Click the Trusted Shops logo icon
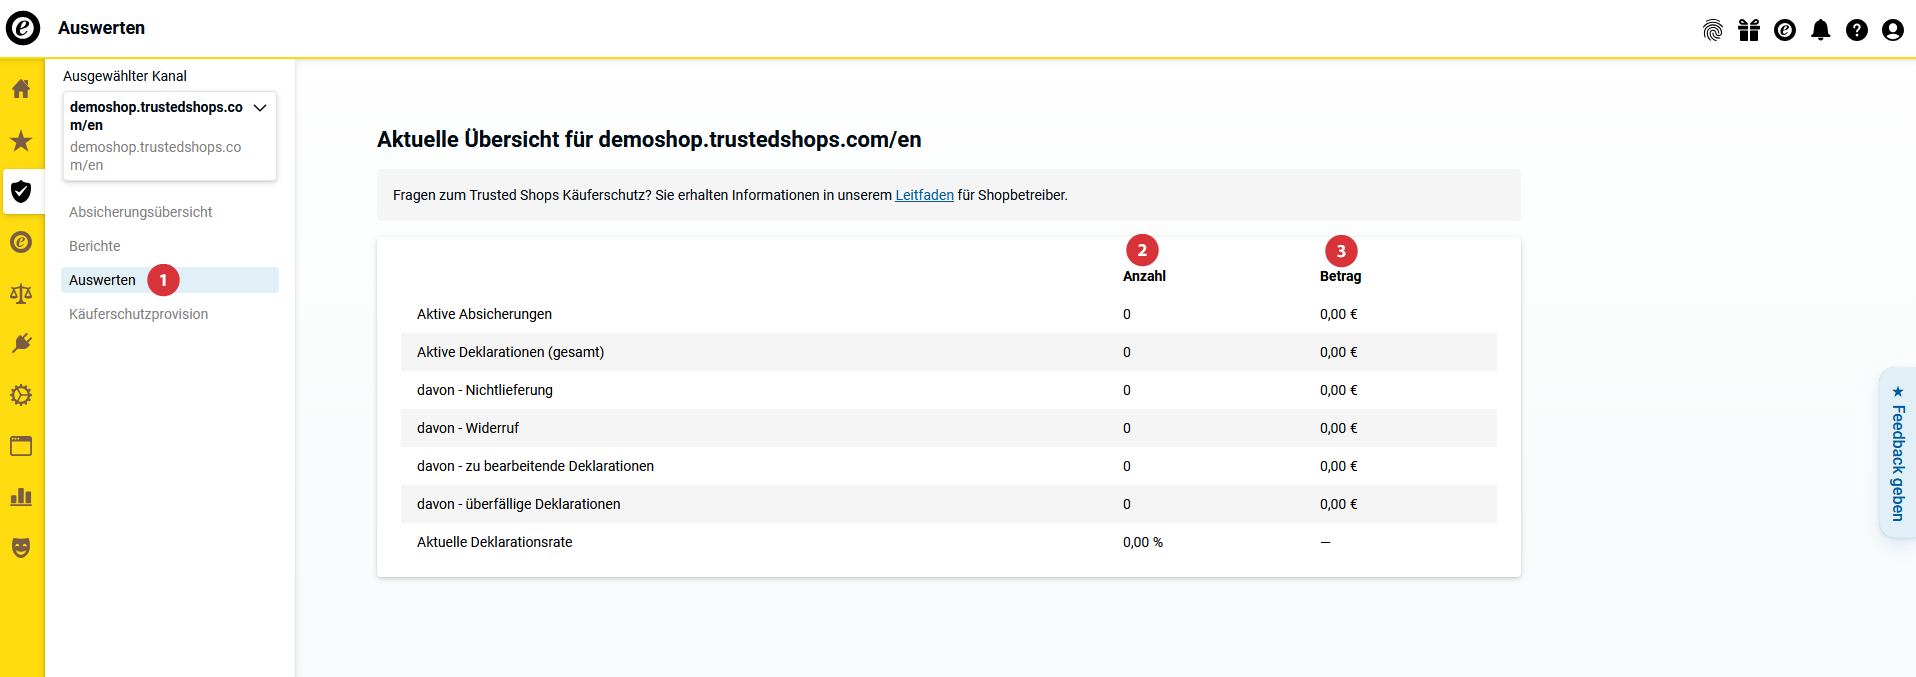Screen dimensions: 1916x677 click(x=23, y=28)
